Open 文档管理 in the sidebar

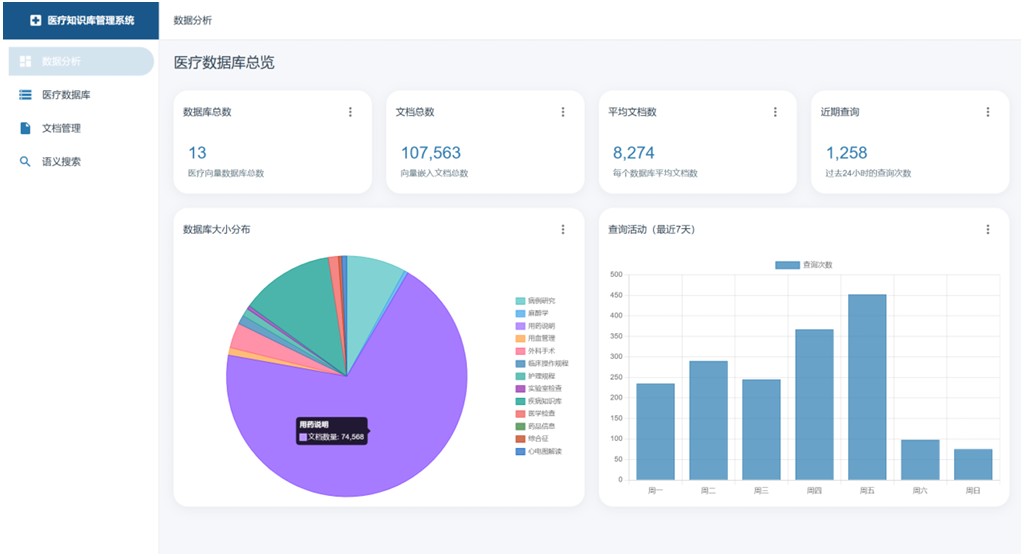tap(81, 128)
